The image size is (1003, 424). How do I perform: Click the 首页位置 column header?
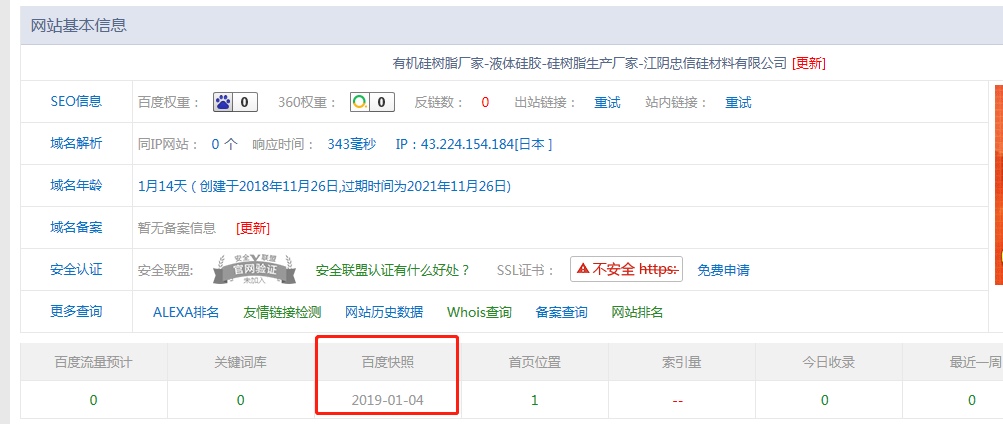pyautogui.click(x=535, y=363)
